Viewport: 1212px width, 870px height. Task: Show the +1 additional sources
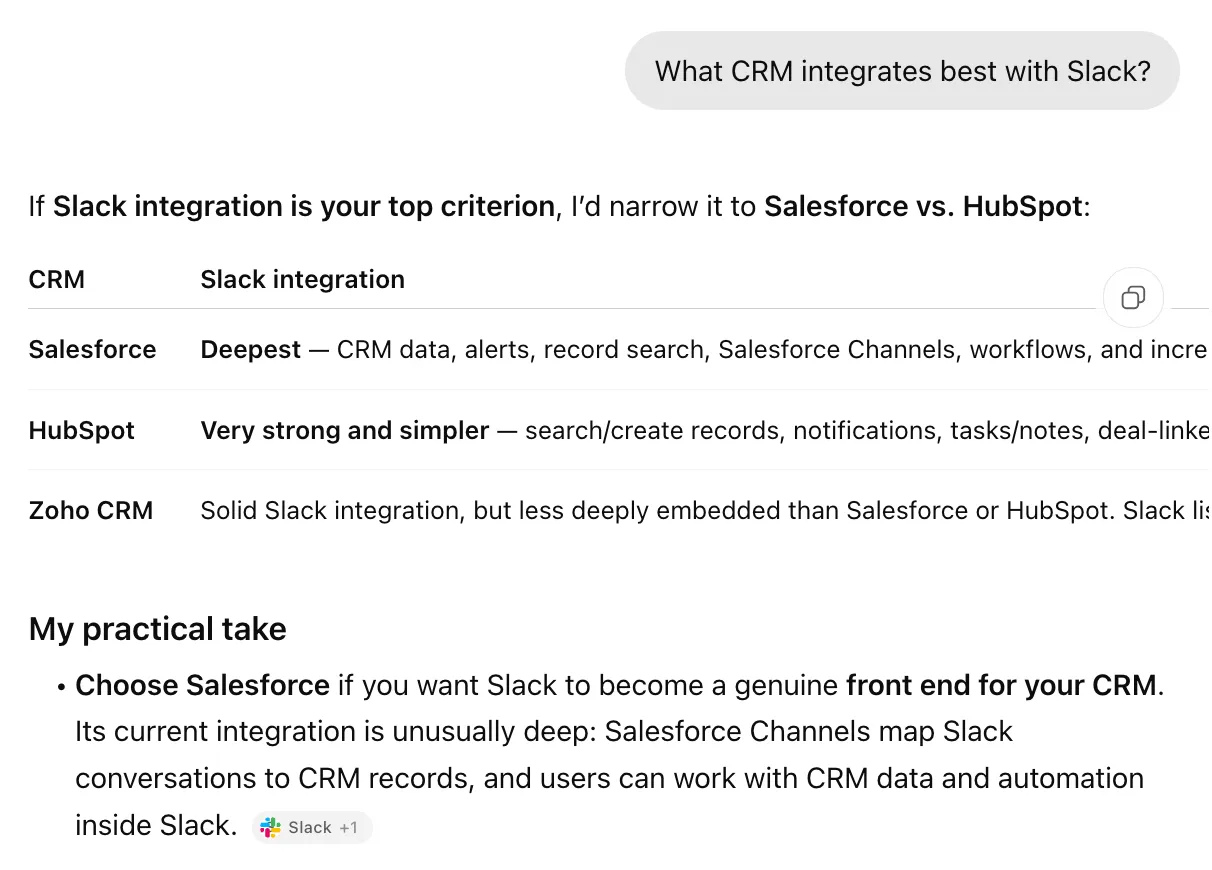[348, 828]
